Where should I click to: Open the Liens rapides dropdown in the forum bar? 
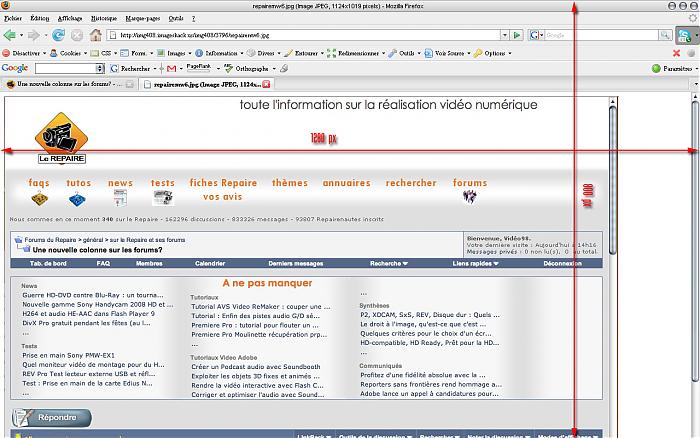475,263
